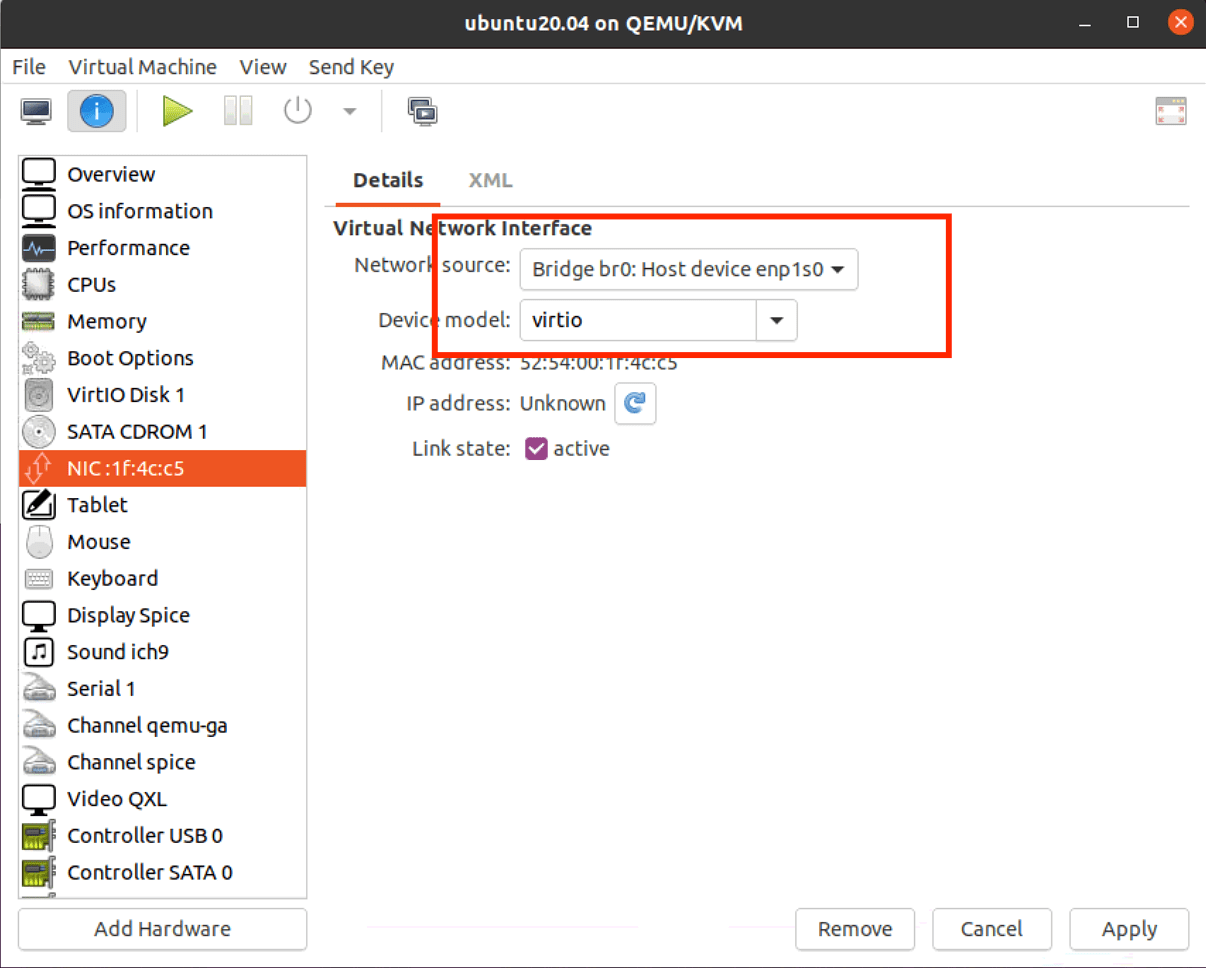
Task: Refresh the IP address with the reload icon
Action: pyautogui.click(x=635, y=403)
